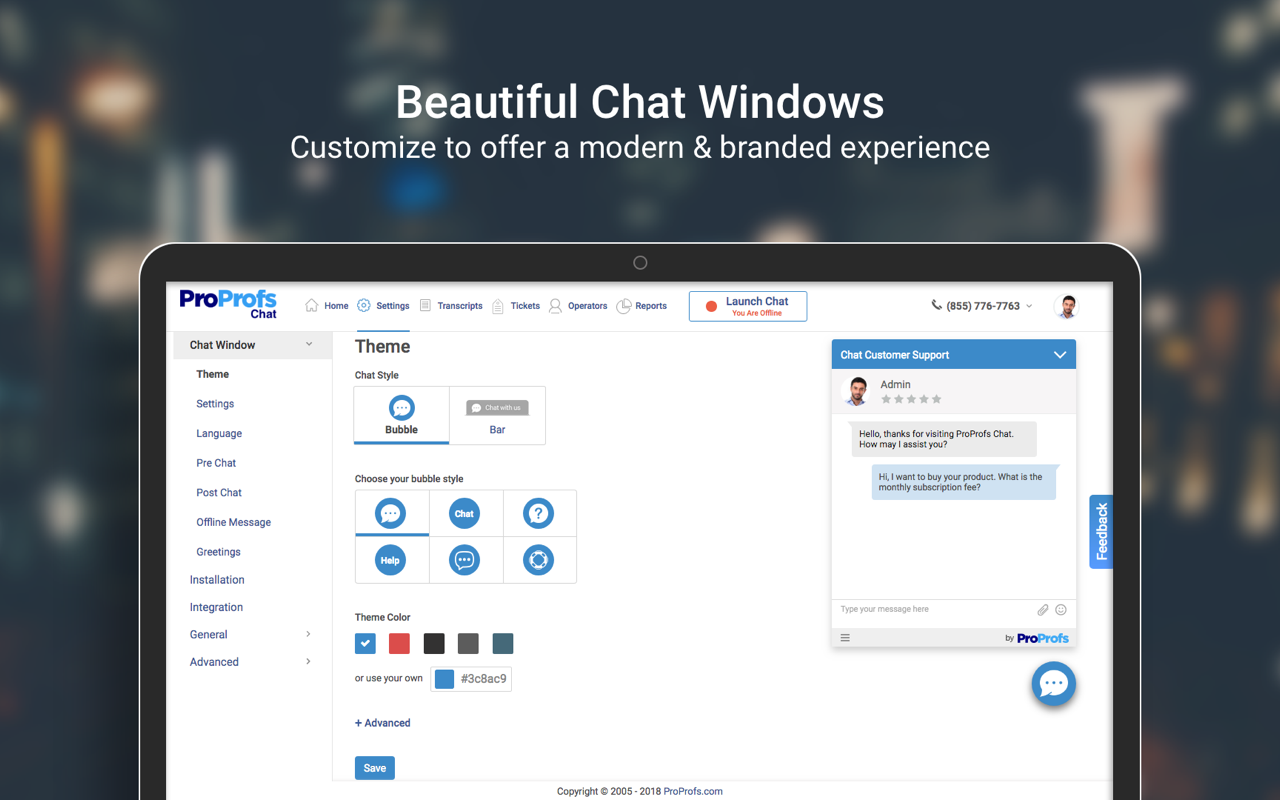1280x800 pixels.
Task: Click the Reports pie chart icon
Action: pyautogui.click(x=624, y=306)
